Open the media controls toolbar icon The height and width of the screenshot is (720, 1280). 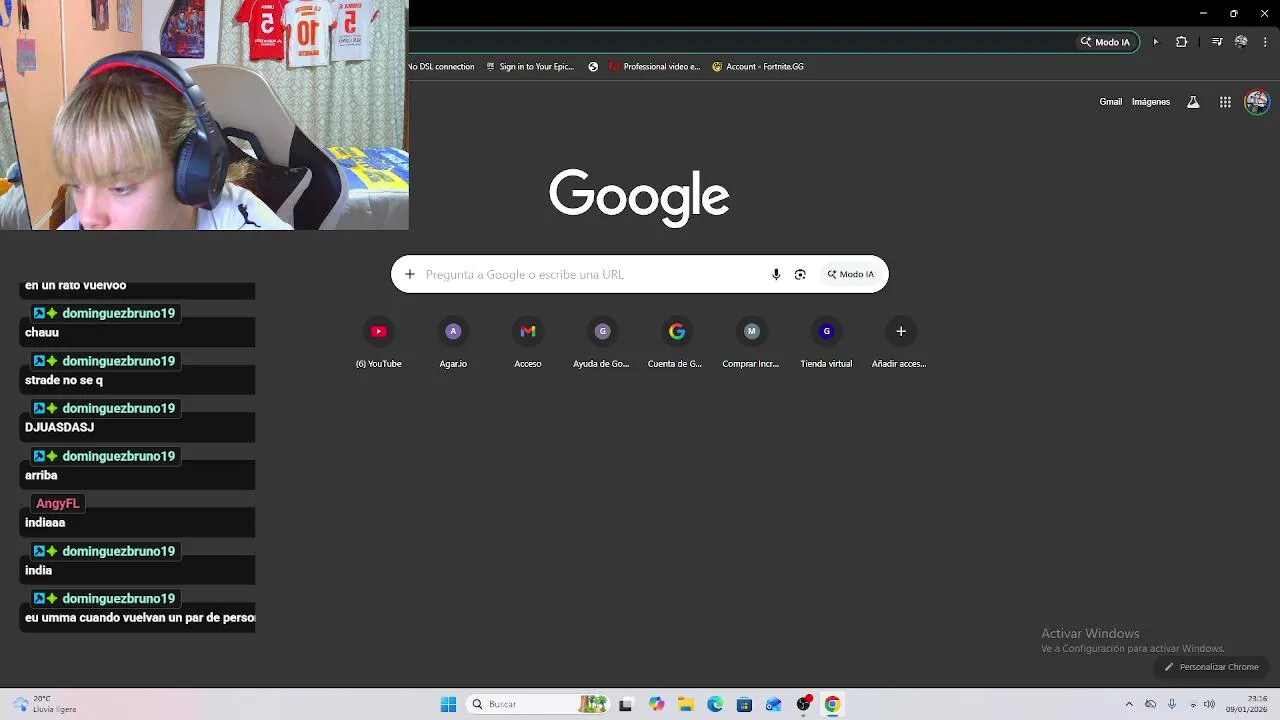point(1217,42)
